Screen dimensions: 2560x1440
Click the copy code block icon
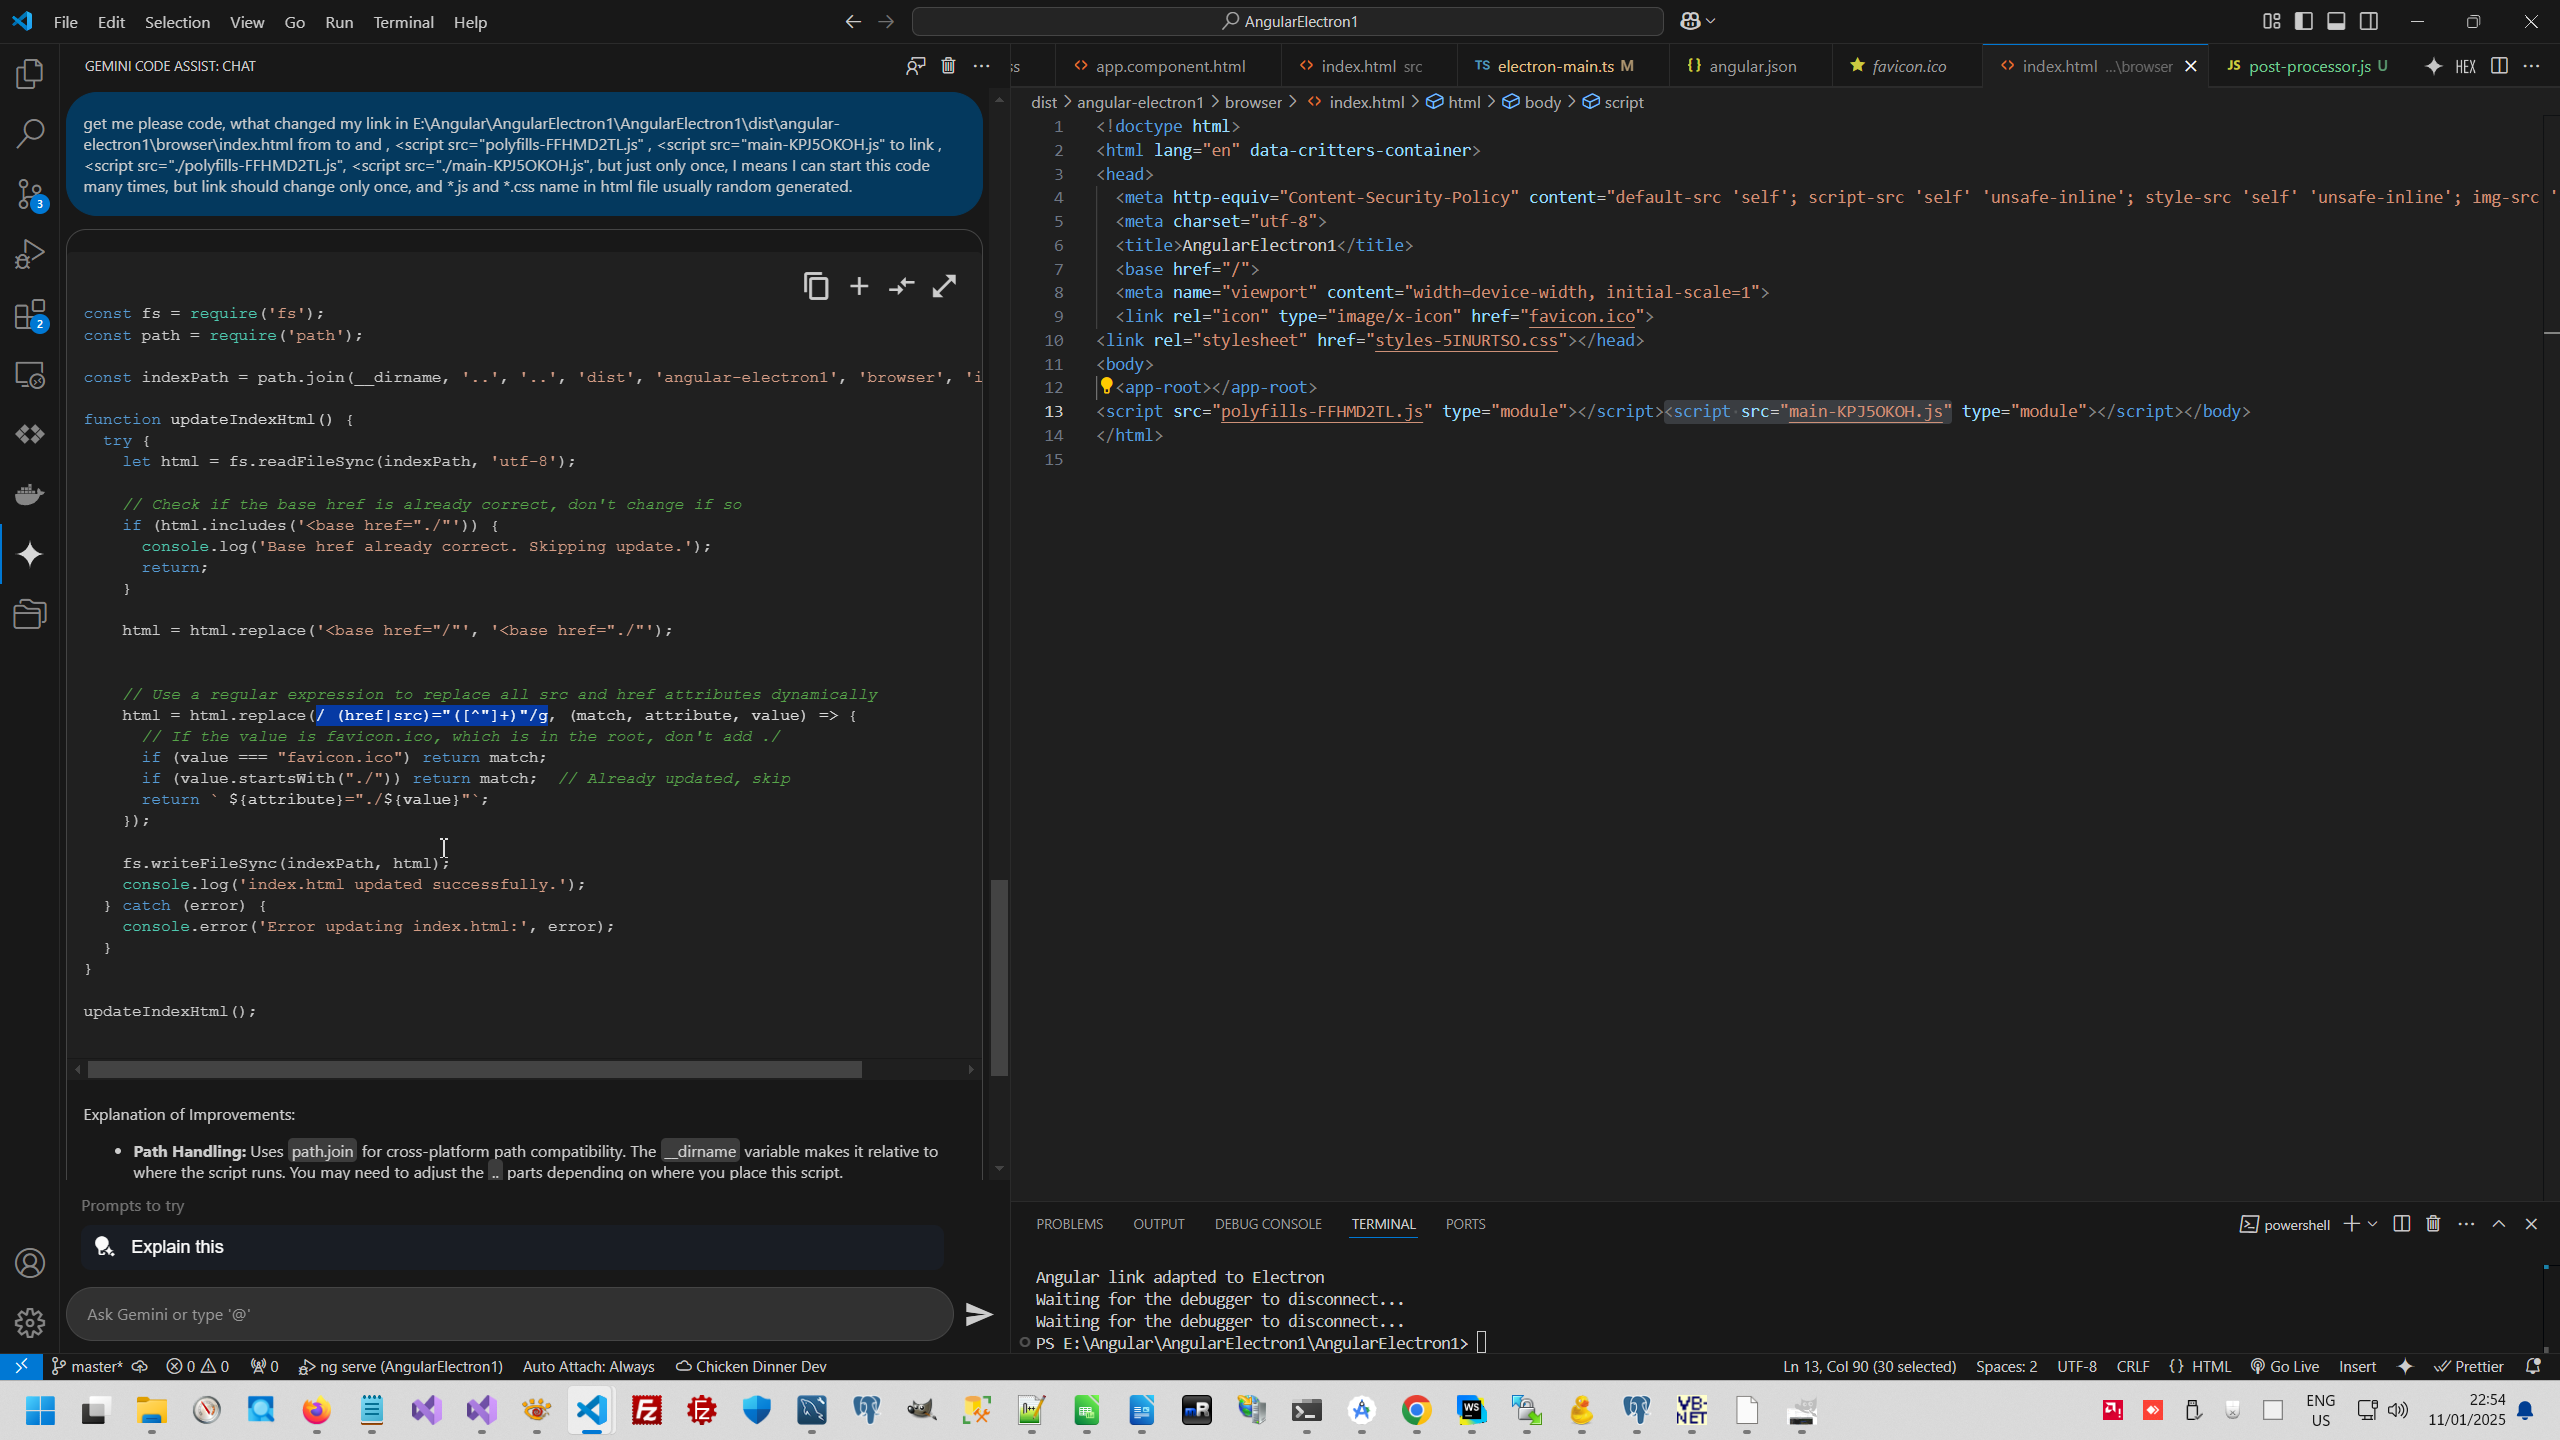coord(816,287)
